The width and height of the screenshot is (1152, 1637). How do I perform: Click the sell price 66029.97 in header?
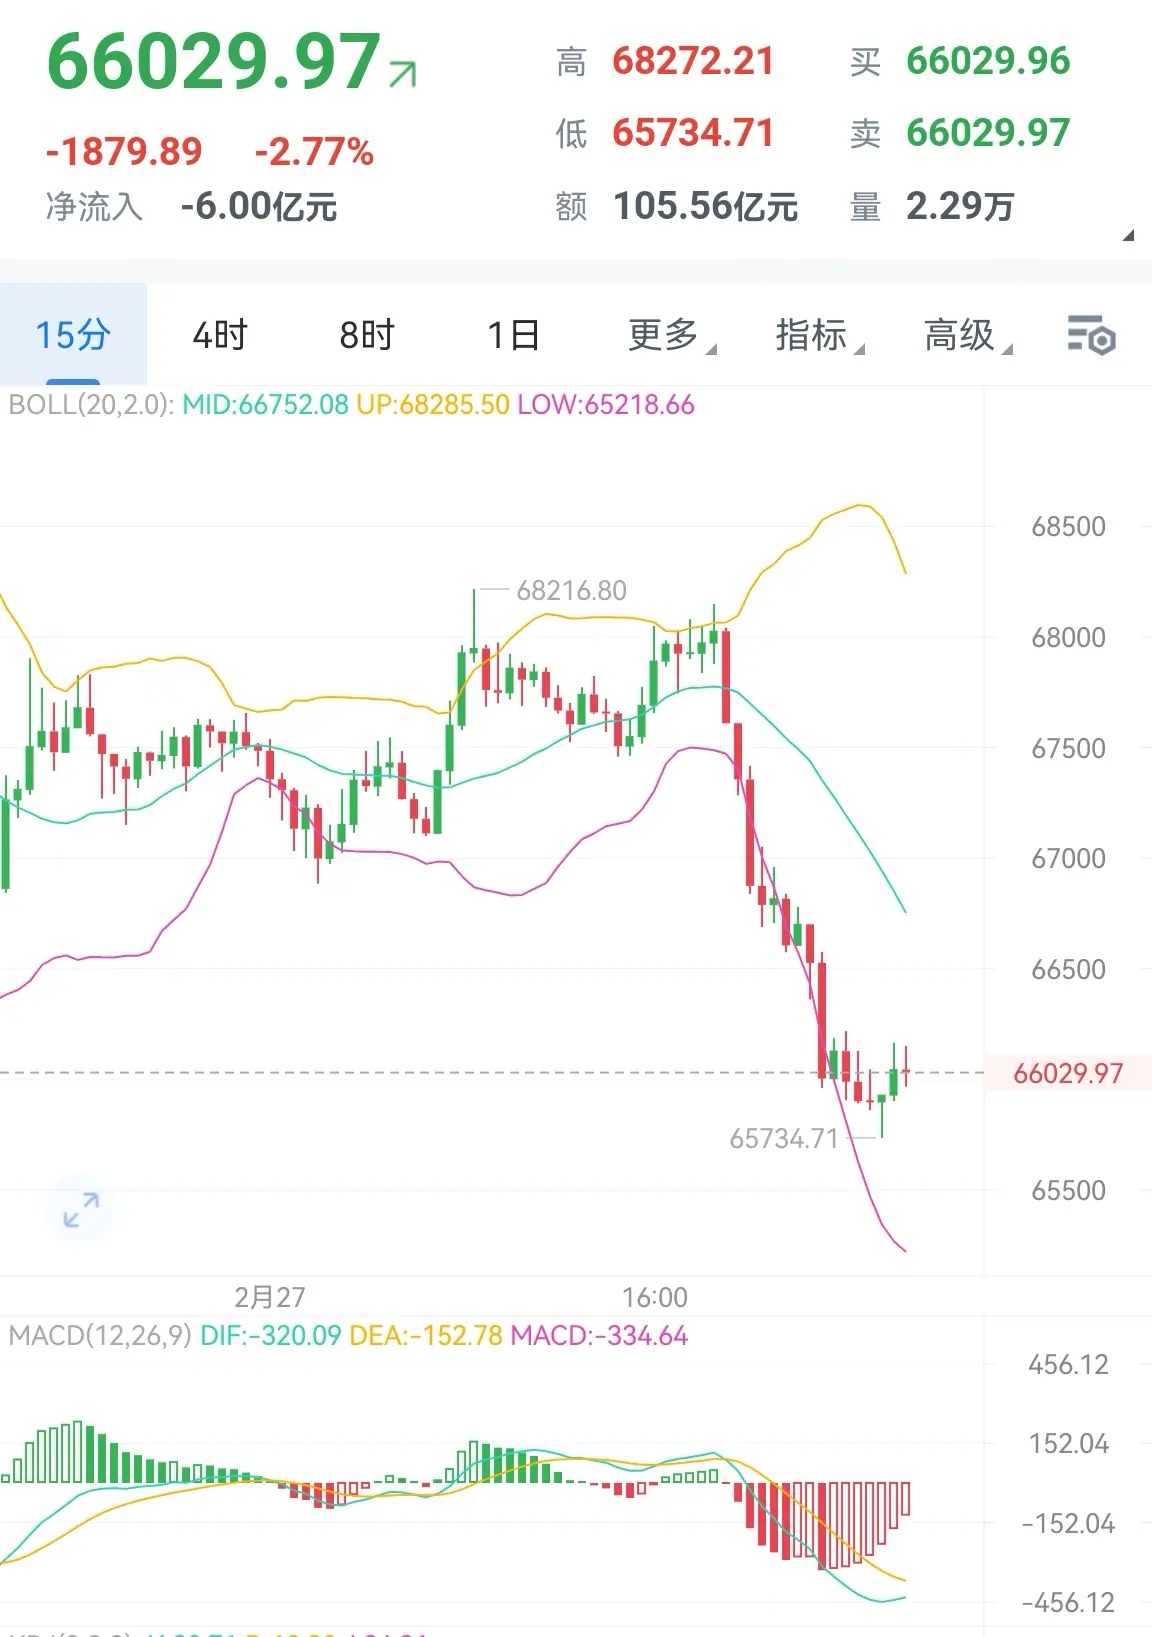click(988, 133)
